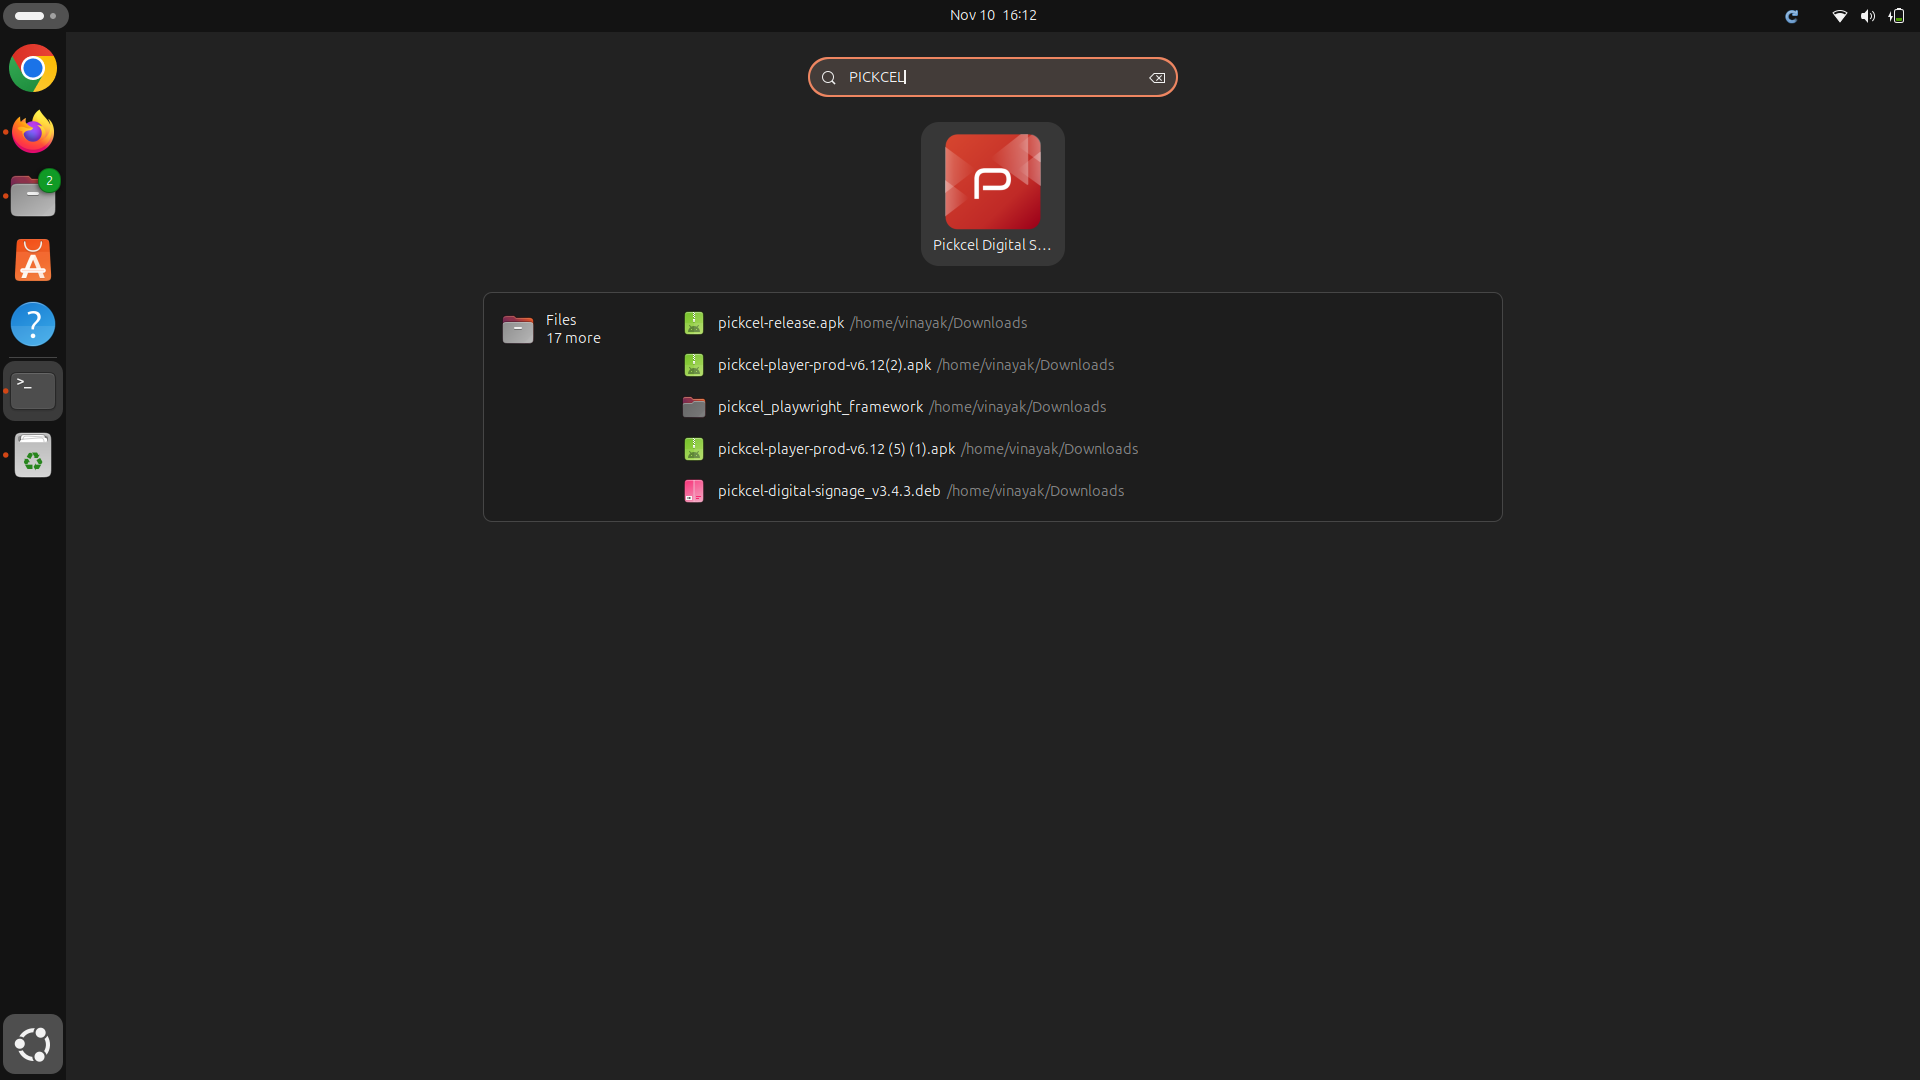Open pickcel-player-prod-v6.12(2).apk result
Screen dimensions: 1920x1080
coord(824,365)
